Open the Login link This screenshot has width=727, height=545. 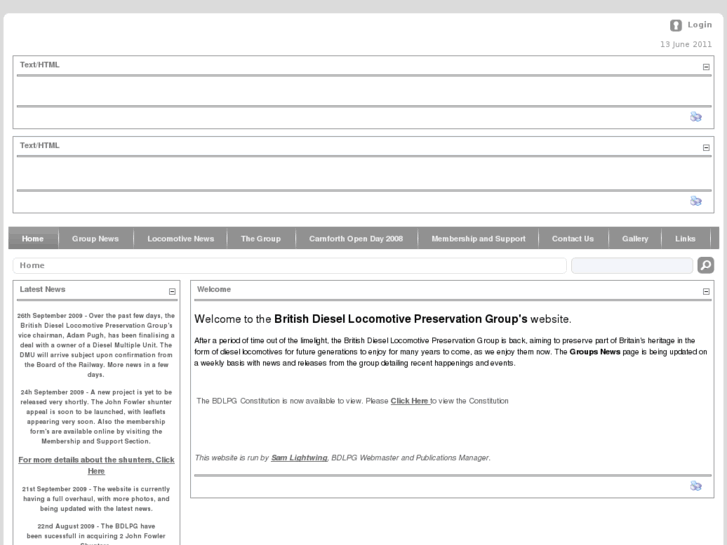pos(699,25)
